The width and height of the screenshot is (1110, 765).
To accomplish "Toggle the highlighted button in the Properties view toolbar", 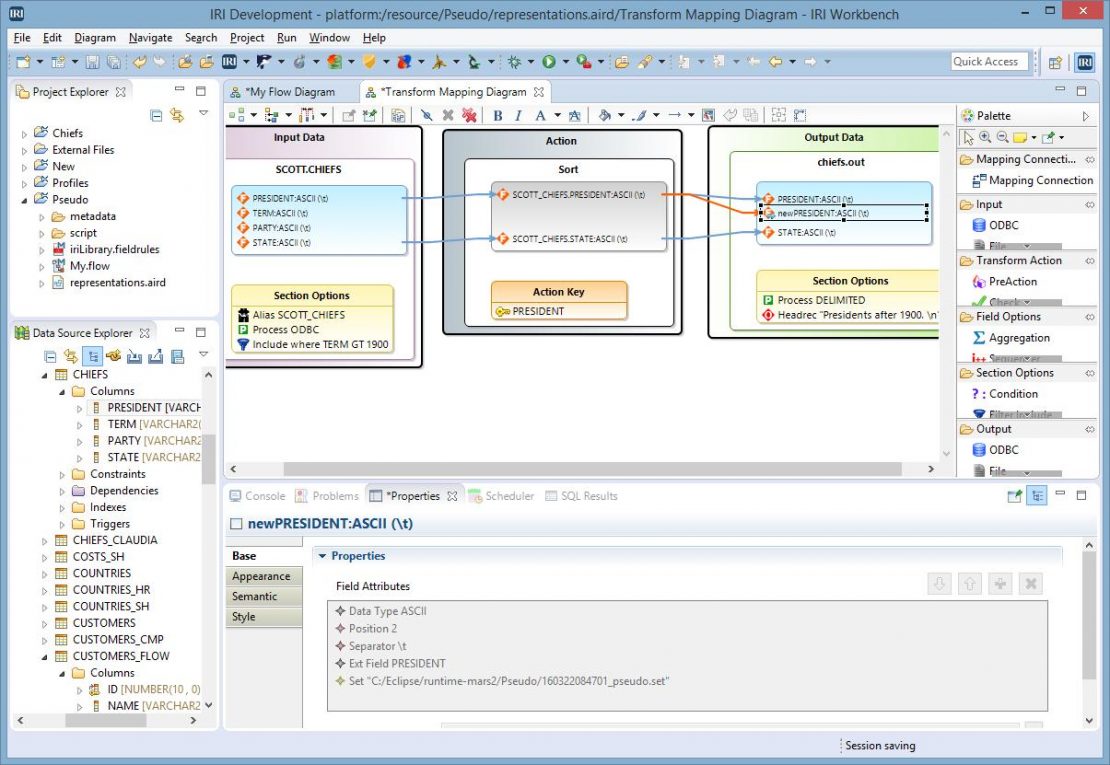I will pyautogui.click(x=1037, y=496).
